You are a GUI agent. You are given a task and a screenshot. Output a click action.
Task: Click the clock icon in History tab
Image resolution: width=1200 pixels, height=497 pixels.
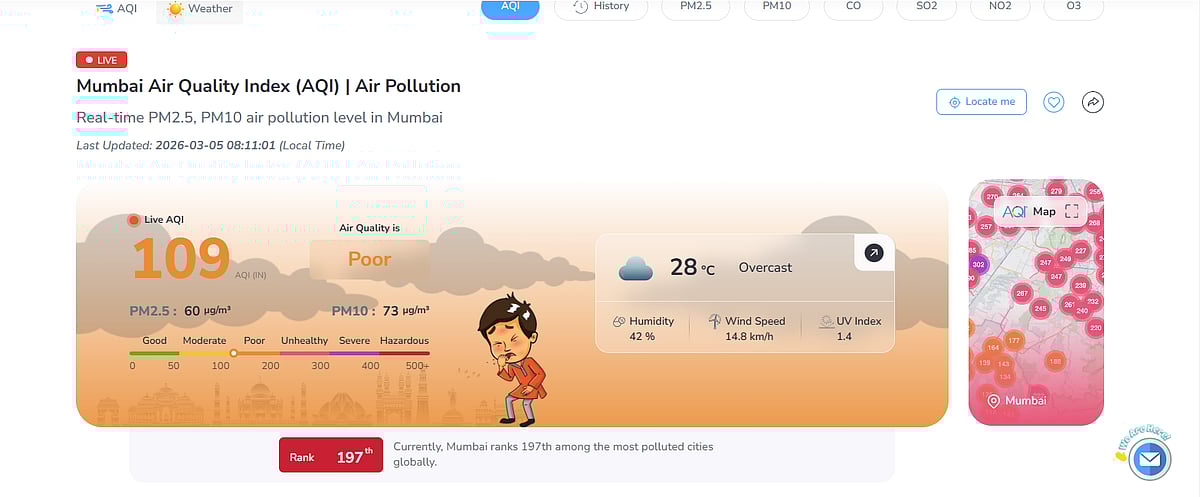tap(580, 7)
